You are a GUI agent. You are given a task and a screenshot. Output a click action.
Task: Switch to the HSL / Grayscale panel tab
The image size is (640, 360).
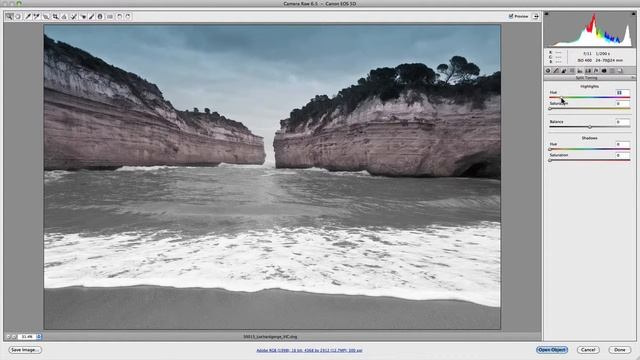click(x=572, y=71)
